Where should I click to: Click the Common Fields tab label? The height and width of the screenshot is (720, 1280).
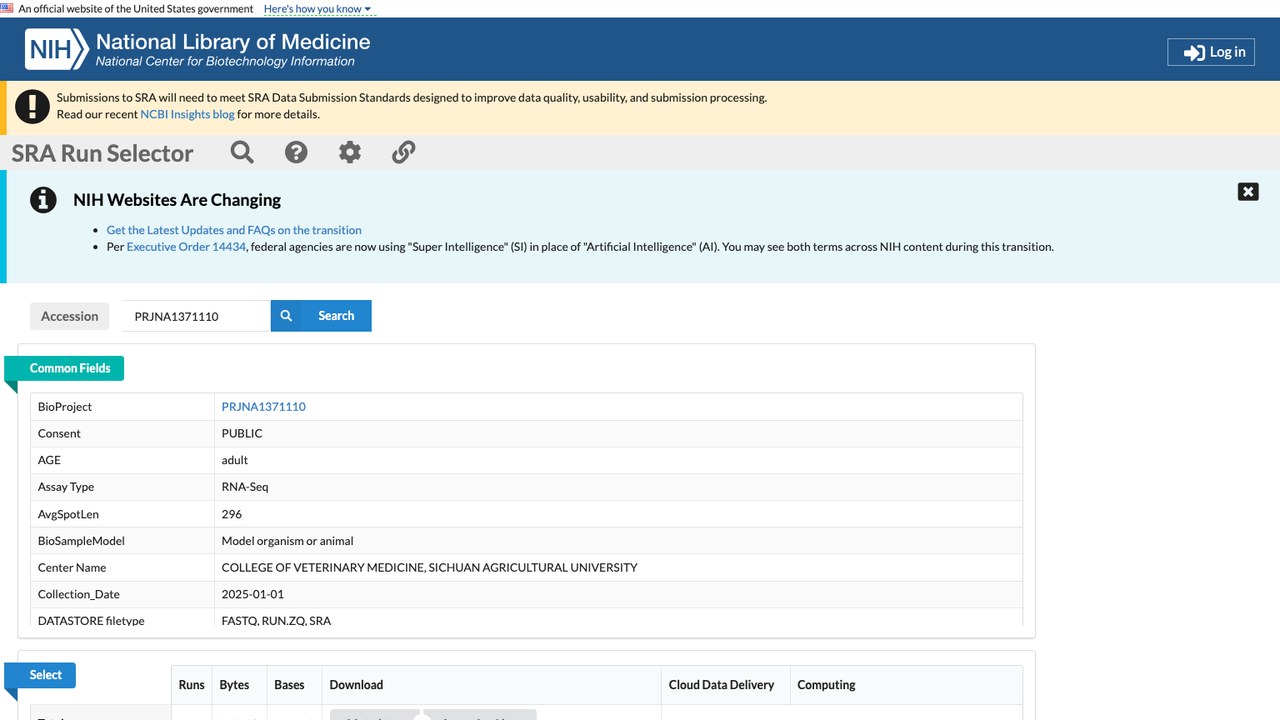click(x=70, y=368)
